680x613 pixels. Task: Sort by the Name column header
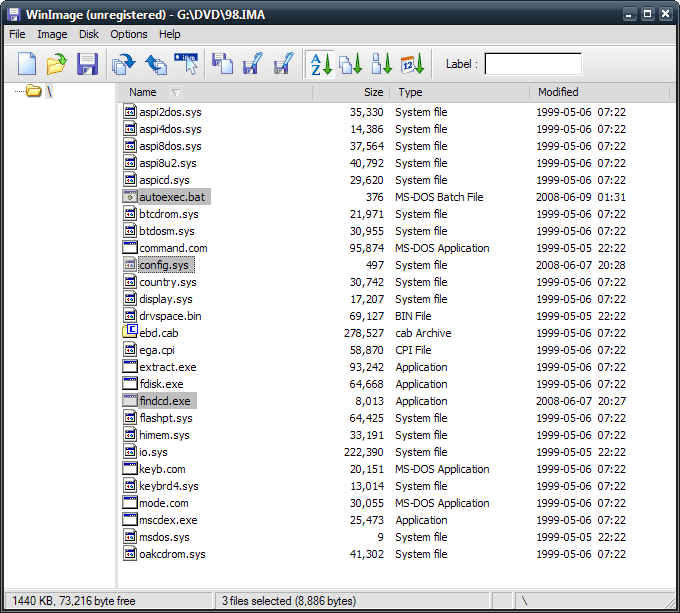[x=143, y=92]
